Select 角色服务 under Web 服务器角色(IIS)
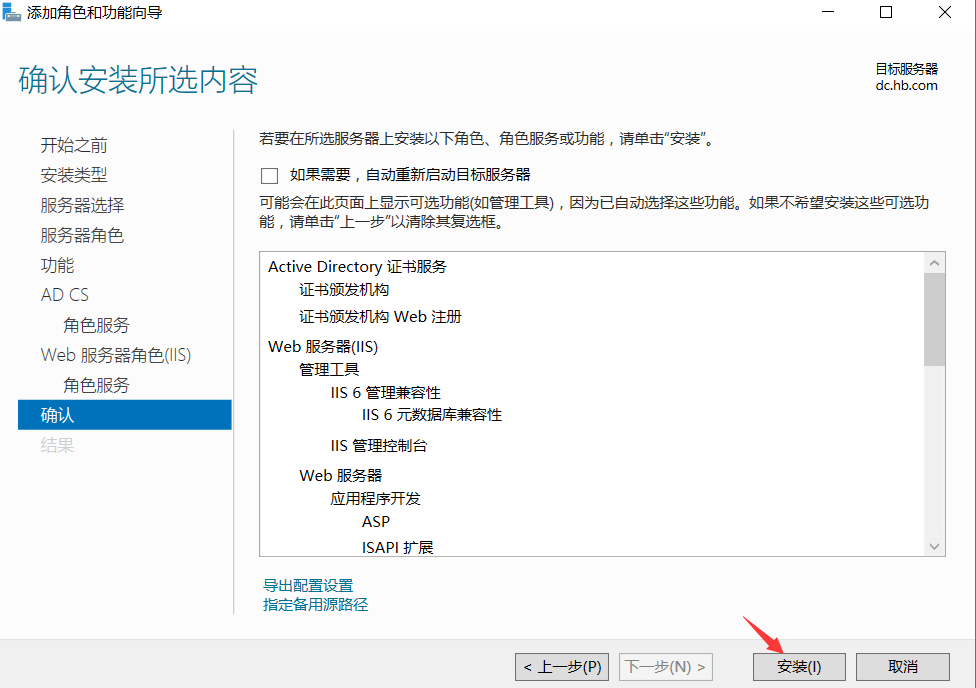Screen dimensions: 976x688 tap(96, 385)
